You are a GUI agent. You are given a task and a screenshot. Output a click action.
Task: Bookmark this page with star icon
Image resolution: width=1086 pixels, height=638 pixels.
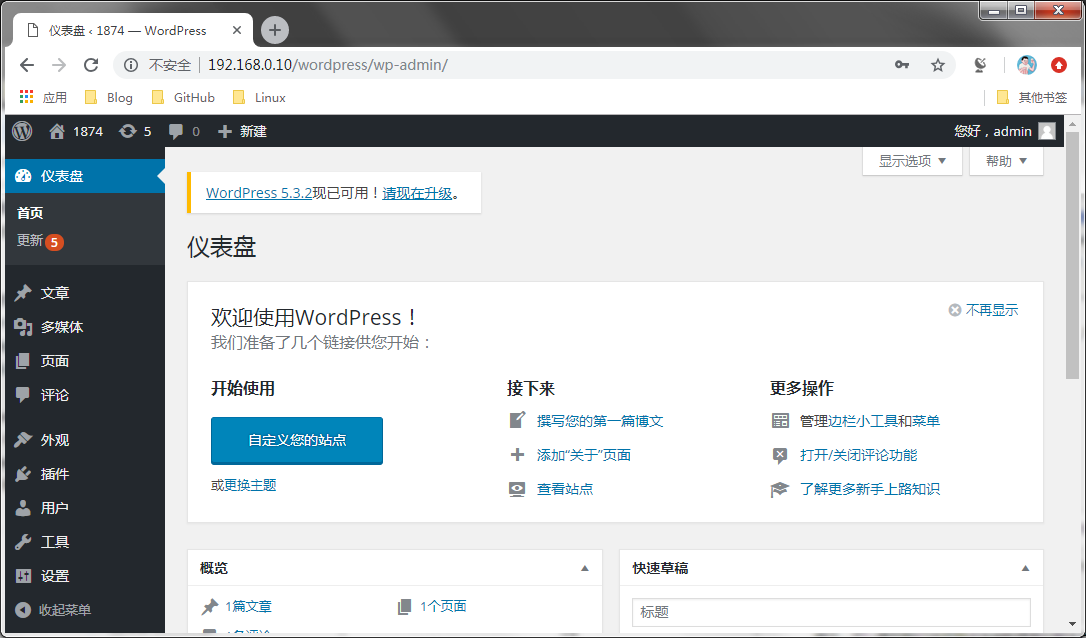coord(938,65)
